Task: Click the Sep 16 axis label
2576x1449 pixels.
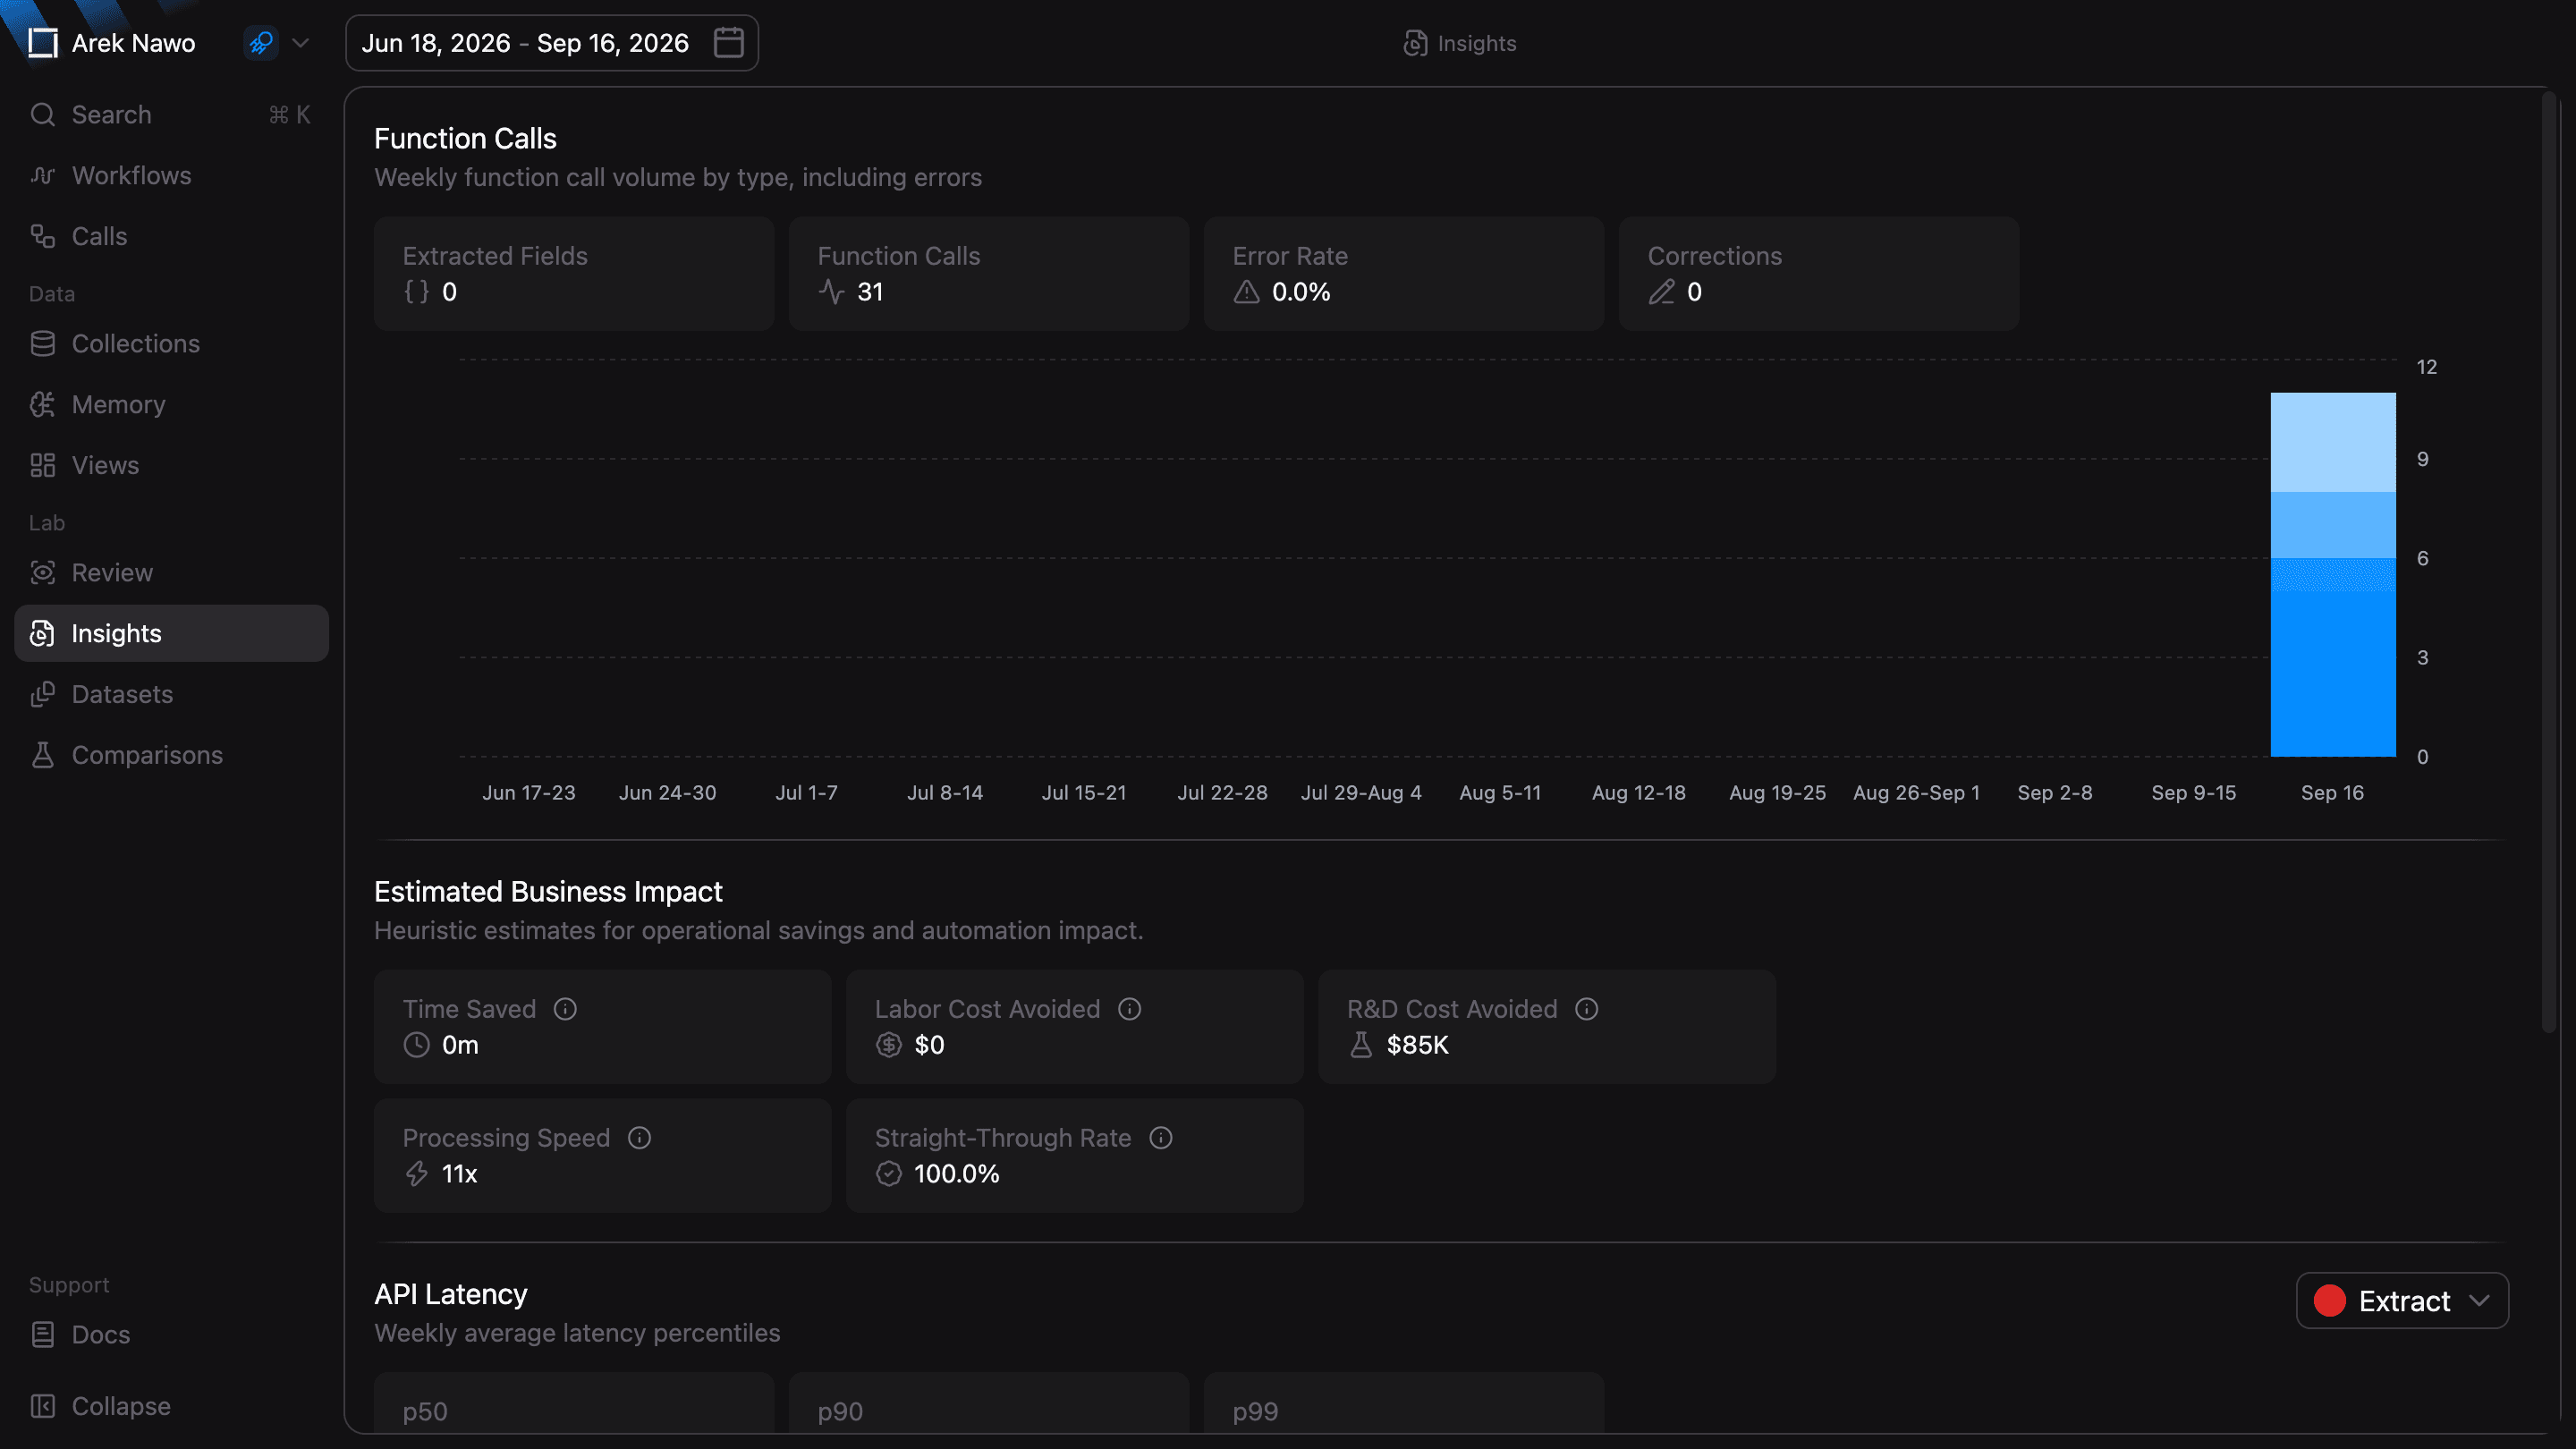Action: [2332, 793]
